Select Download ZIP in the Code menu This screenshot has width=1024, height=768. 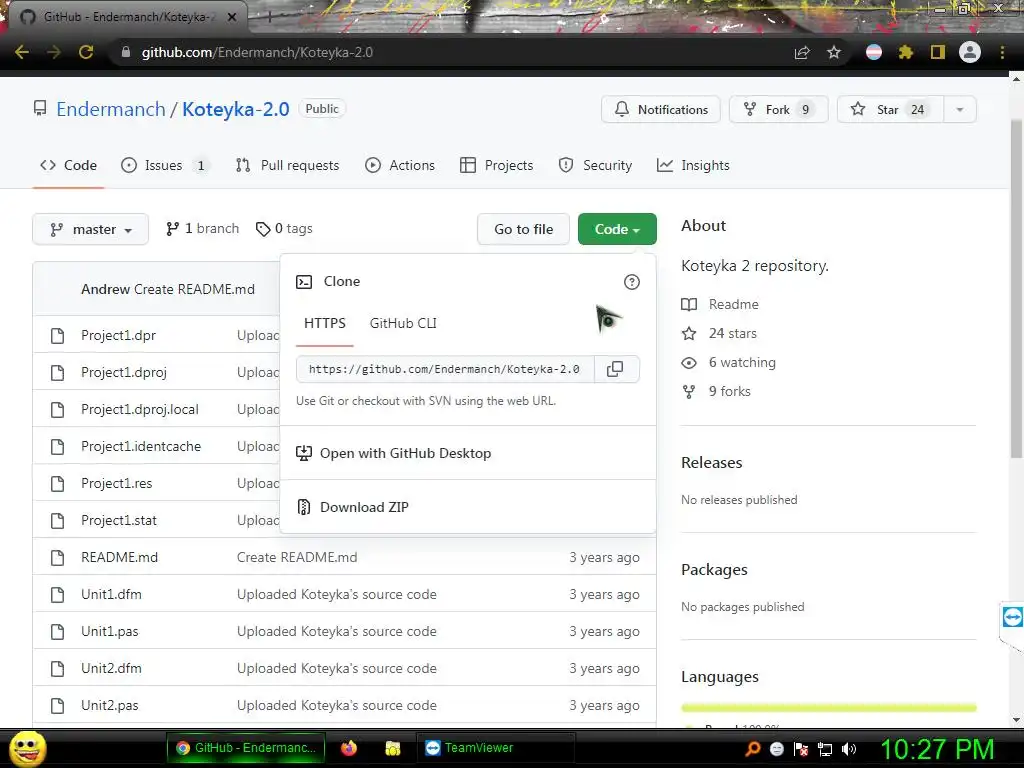click(468, 507)
